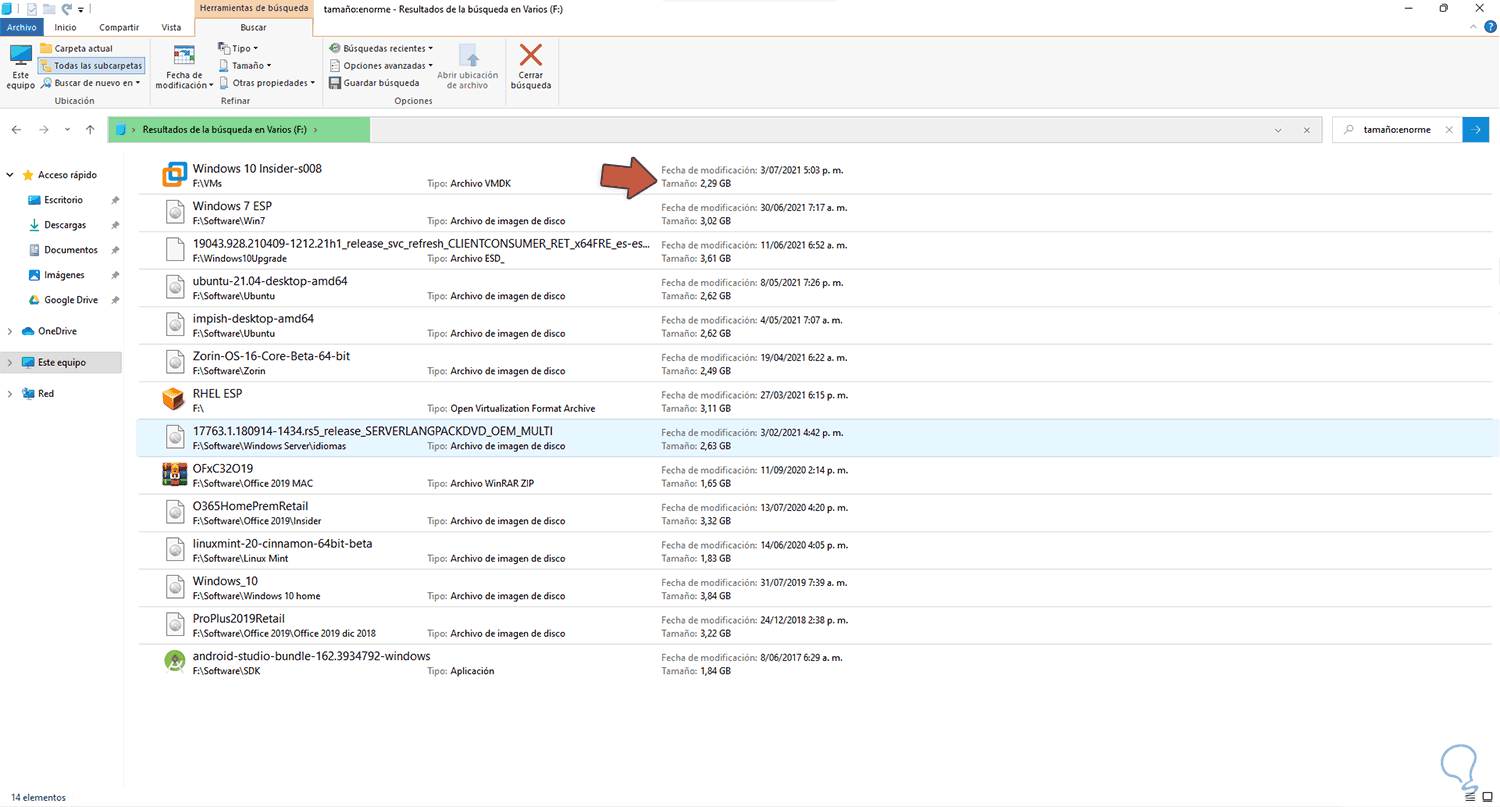
Task: Select the RHEL ESP archive icon
Action: (175, 400)
